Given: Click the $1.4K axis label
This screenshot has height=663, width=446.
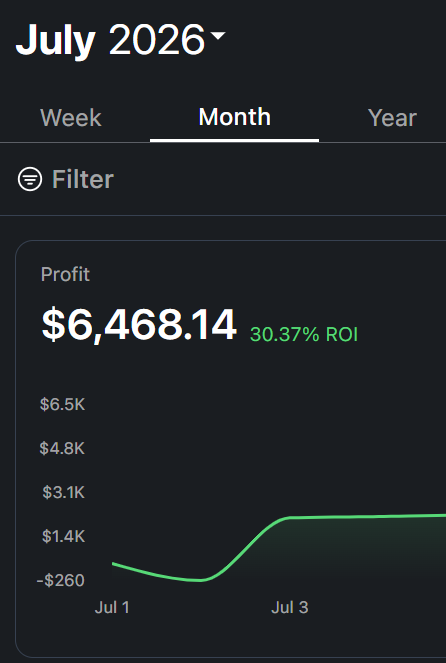Looking at the screenshot, I should pyautogui.click(x=63, y=537).
